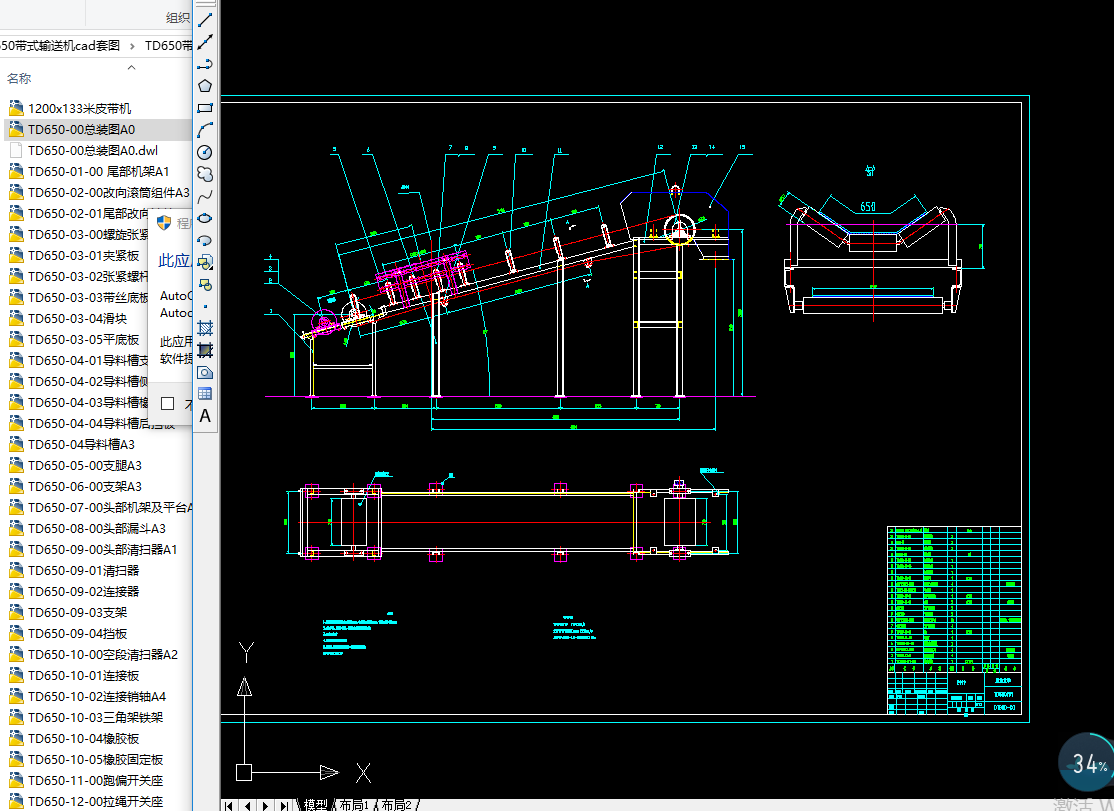Select the Multiline Text tool
Viewport: 1114px width, 811px height.
pyautogui.click(x=205, y=416)
